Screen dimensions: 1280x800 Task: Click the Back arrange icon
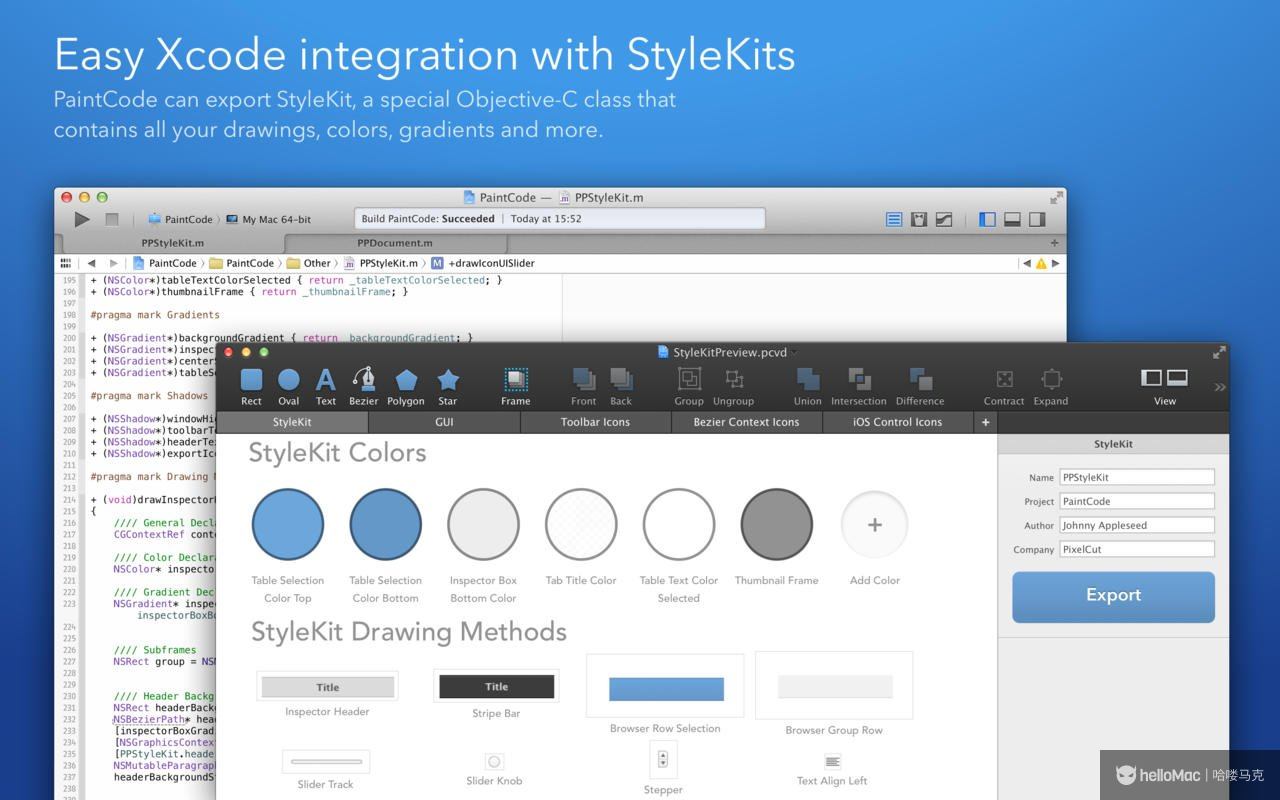click(621, 380)
